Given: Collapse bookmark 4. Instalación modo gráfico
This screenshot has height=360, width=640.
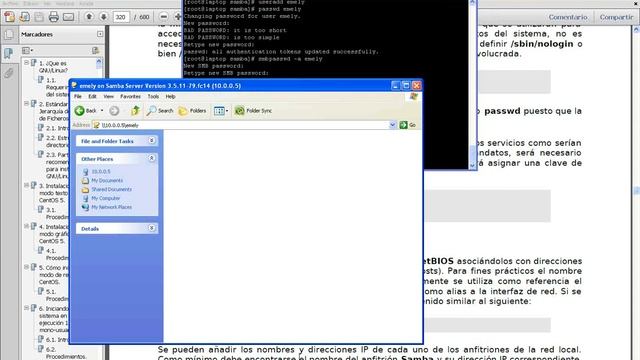Looking at the screenshot, I should tap(26, 226).
